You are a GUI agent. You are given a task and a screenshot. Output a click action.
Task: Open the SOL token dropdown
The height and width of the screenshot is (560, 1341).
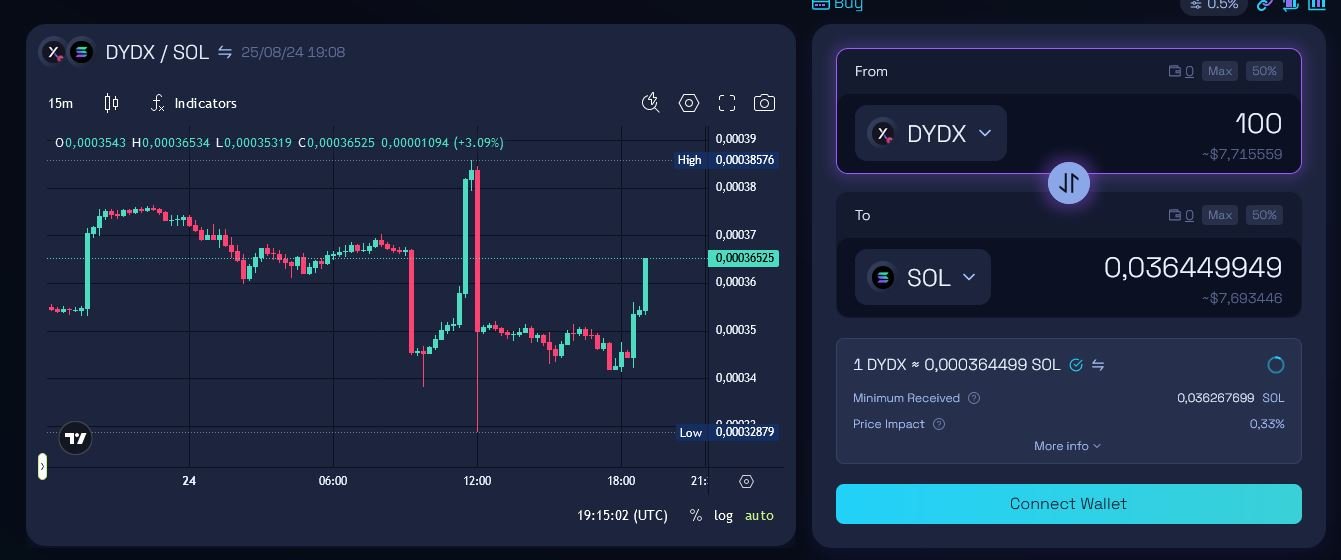coord(922,277)
